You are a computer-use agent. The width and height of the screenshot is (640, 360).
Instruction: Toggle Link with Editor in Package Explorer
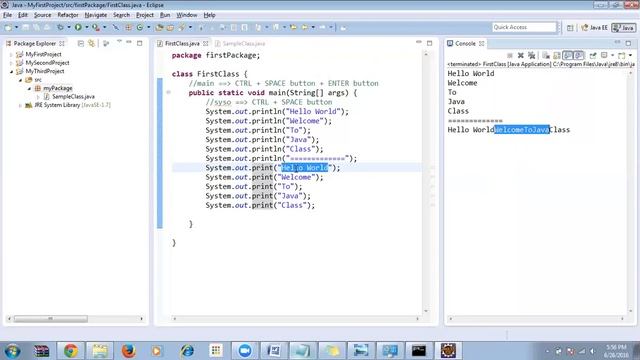pos(92,43)
